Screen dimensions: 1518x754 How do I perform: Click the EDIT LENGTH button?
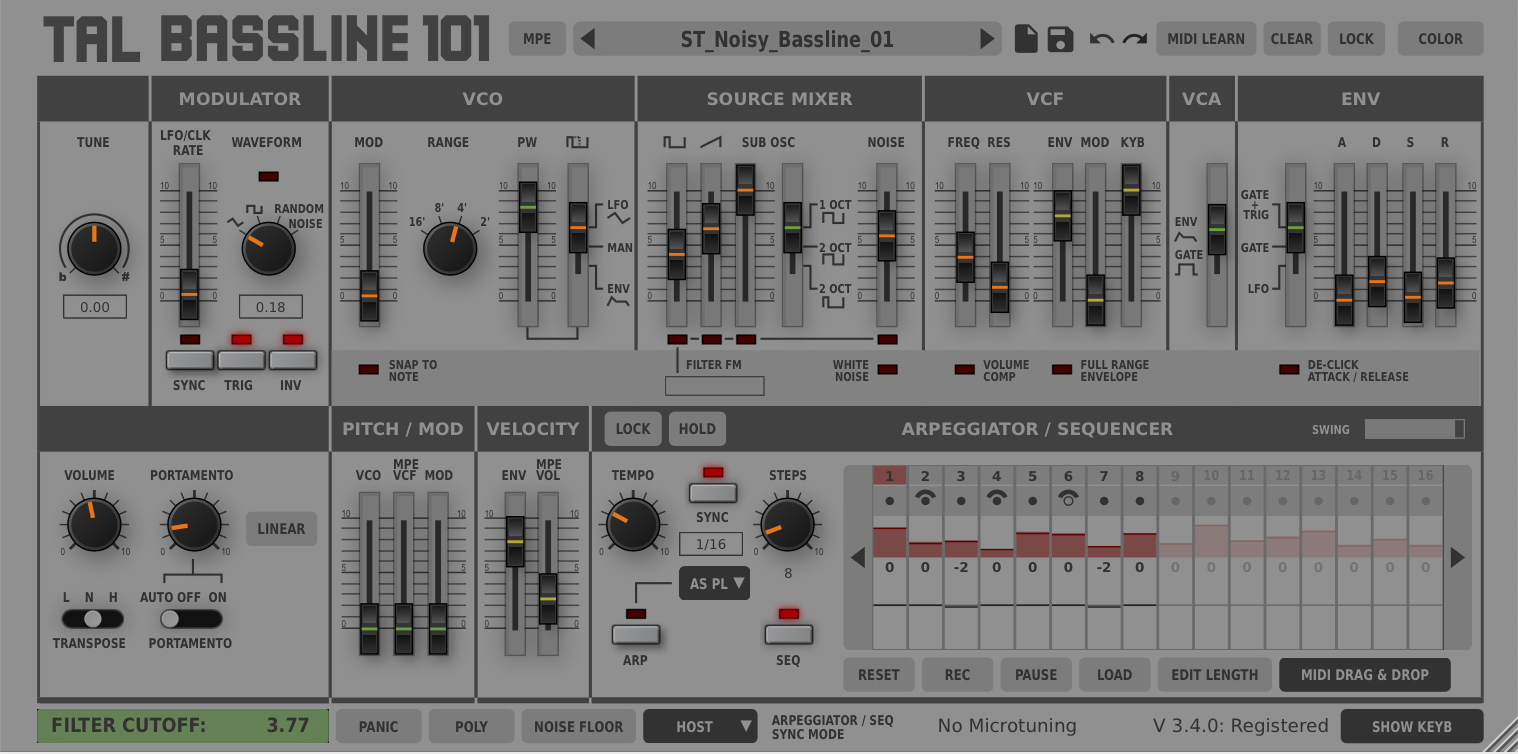point(1214,675)
